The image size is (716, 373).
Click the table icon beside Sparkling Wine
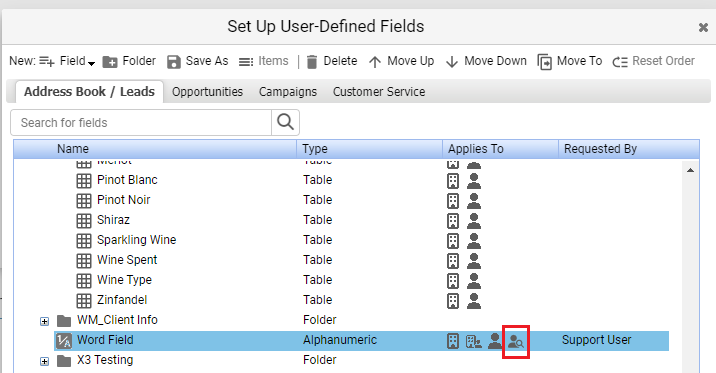point(84,241)
